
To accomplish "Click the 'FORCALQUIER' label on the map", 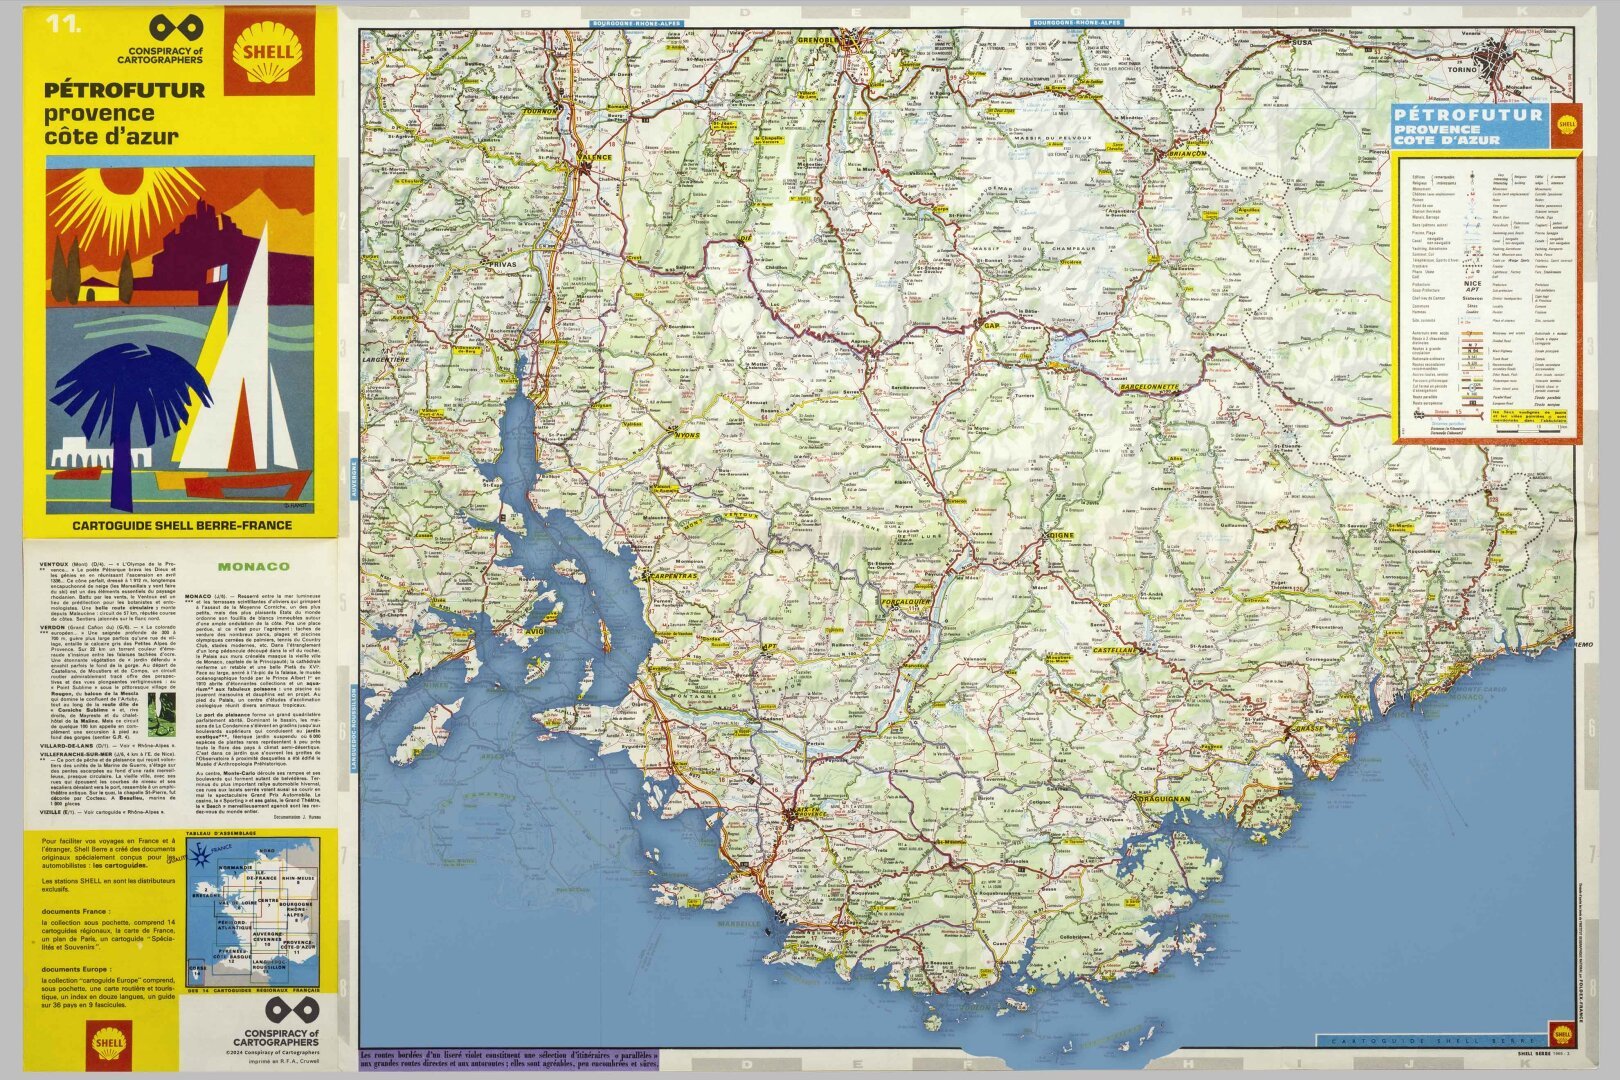I will coord(906,603).
